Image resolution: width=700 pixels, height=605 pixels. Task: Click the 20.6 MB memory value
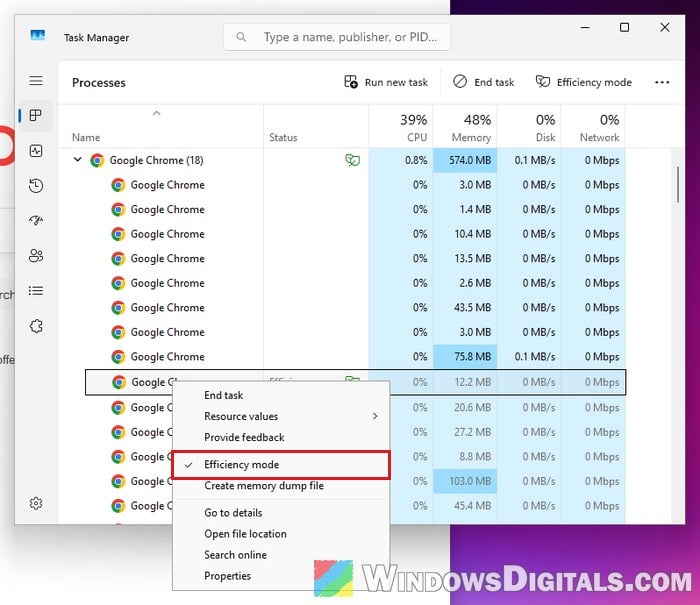coord(472,408)
